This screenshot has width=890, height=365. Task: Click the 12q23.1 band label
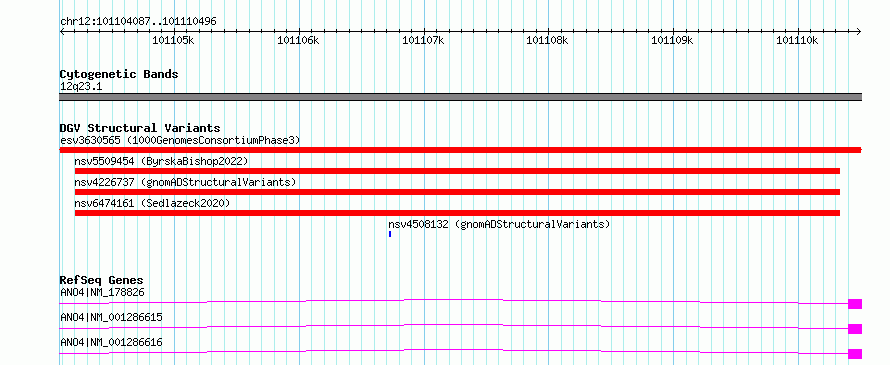tap(81, 87)
